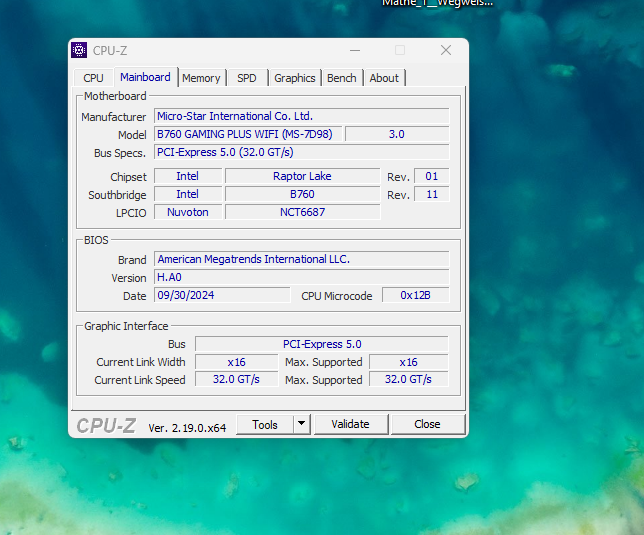This screenshot has width=644, height=535.
Task: Select the Mainboard tab
Action: coord(145,77)
